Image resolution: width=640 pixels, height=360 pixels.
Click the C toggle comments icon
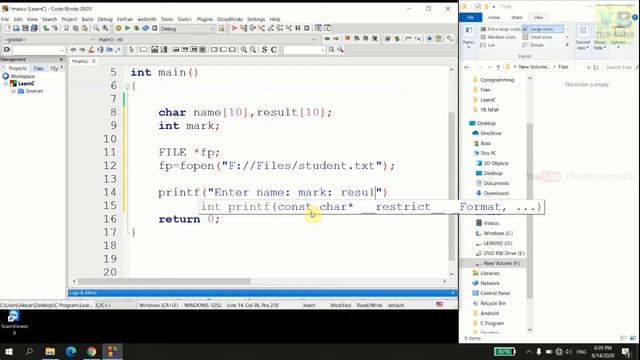pyautogui.click(x=273, y=49)
